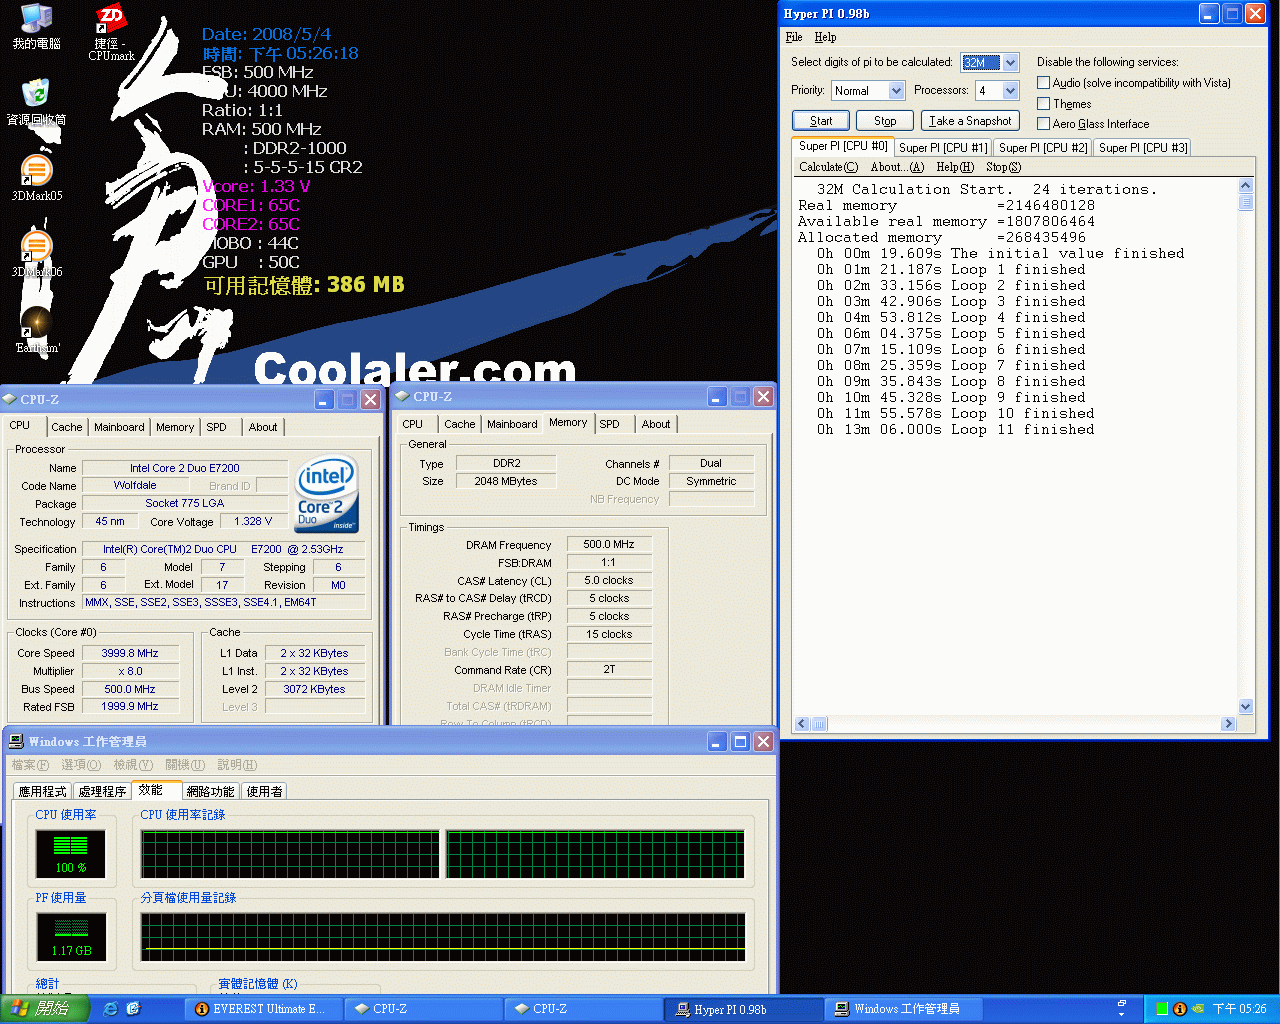
Task: Expand the Priority dropdown set to Normal
Action: coord(896,91)
